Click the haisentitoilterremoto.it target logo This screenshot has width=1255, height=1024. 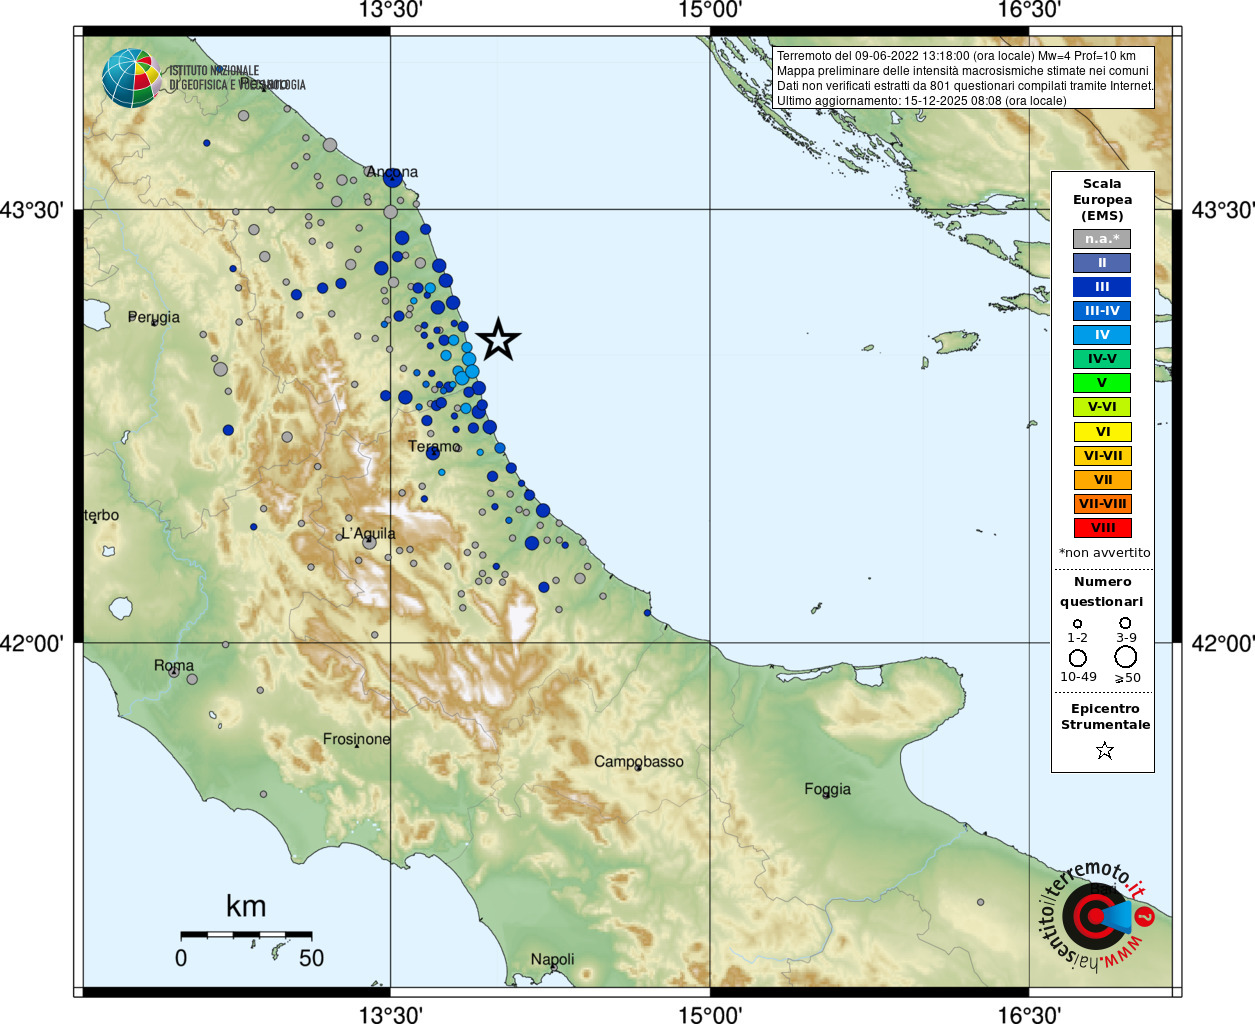(1096, 916)
